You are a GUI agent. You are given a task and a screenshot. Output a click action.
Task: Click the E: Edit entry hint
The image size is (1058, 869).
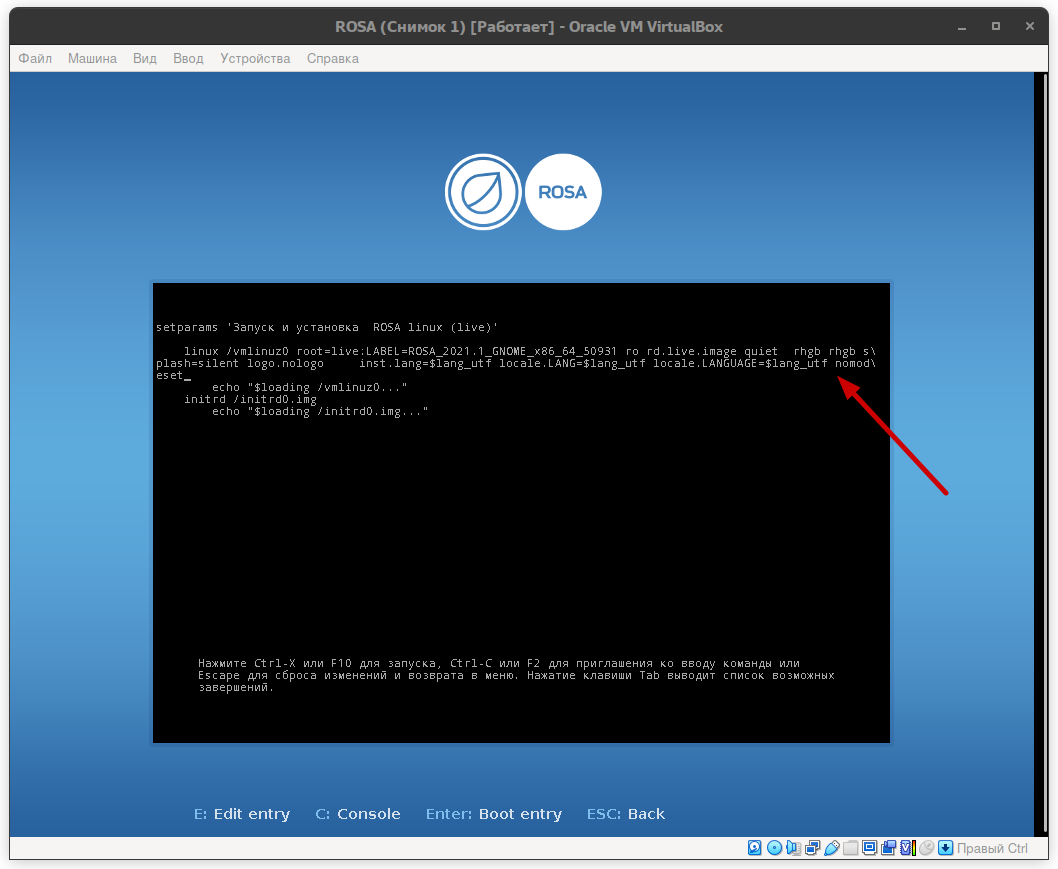(242, 814)
